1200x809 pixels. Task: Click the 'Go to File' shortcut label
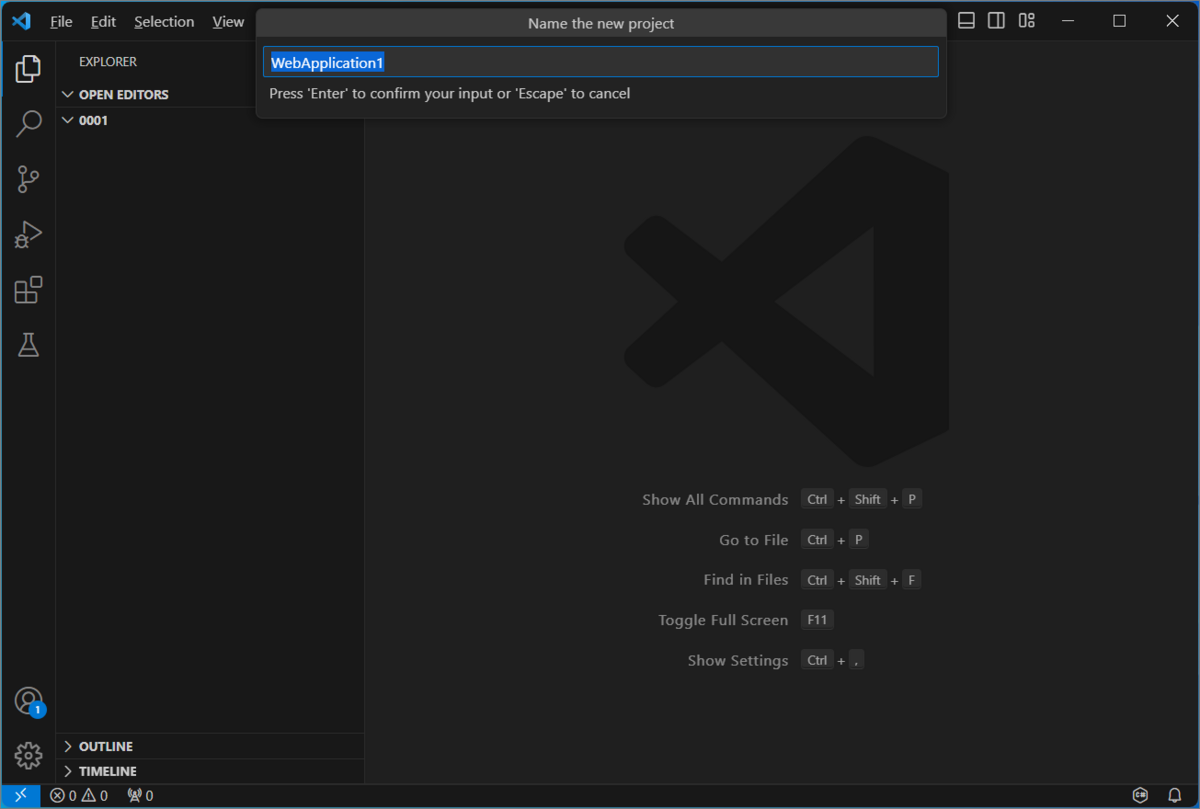[754, 540]
